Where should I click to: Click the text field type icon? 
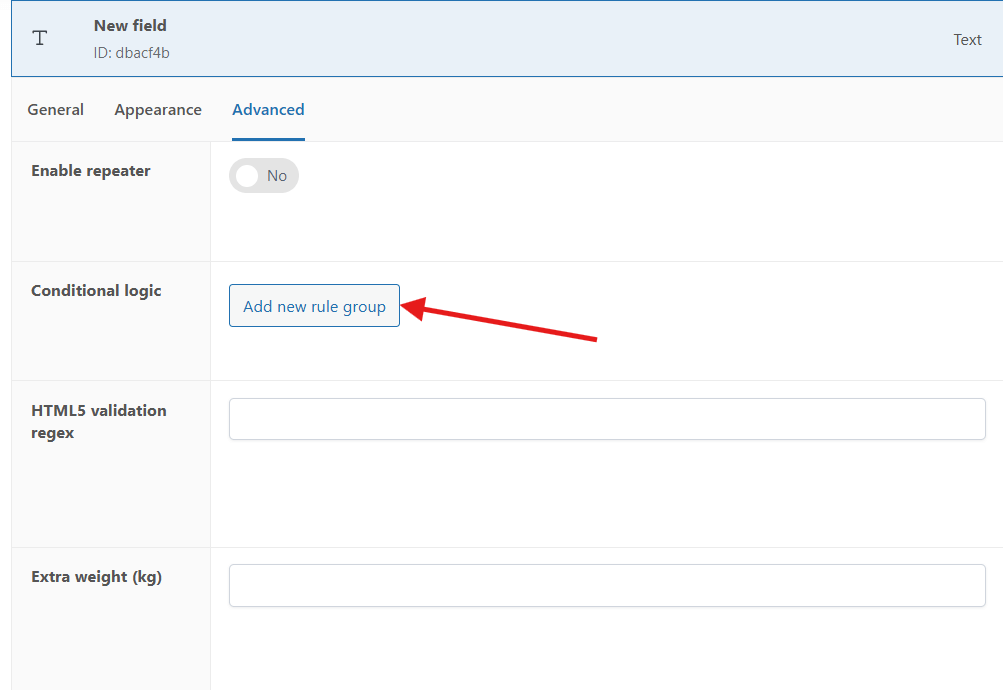tap(40, 39)
